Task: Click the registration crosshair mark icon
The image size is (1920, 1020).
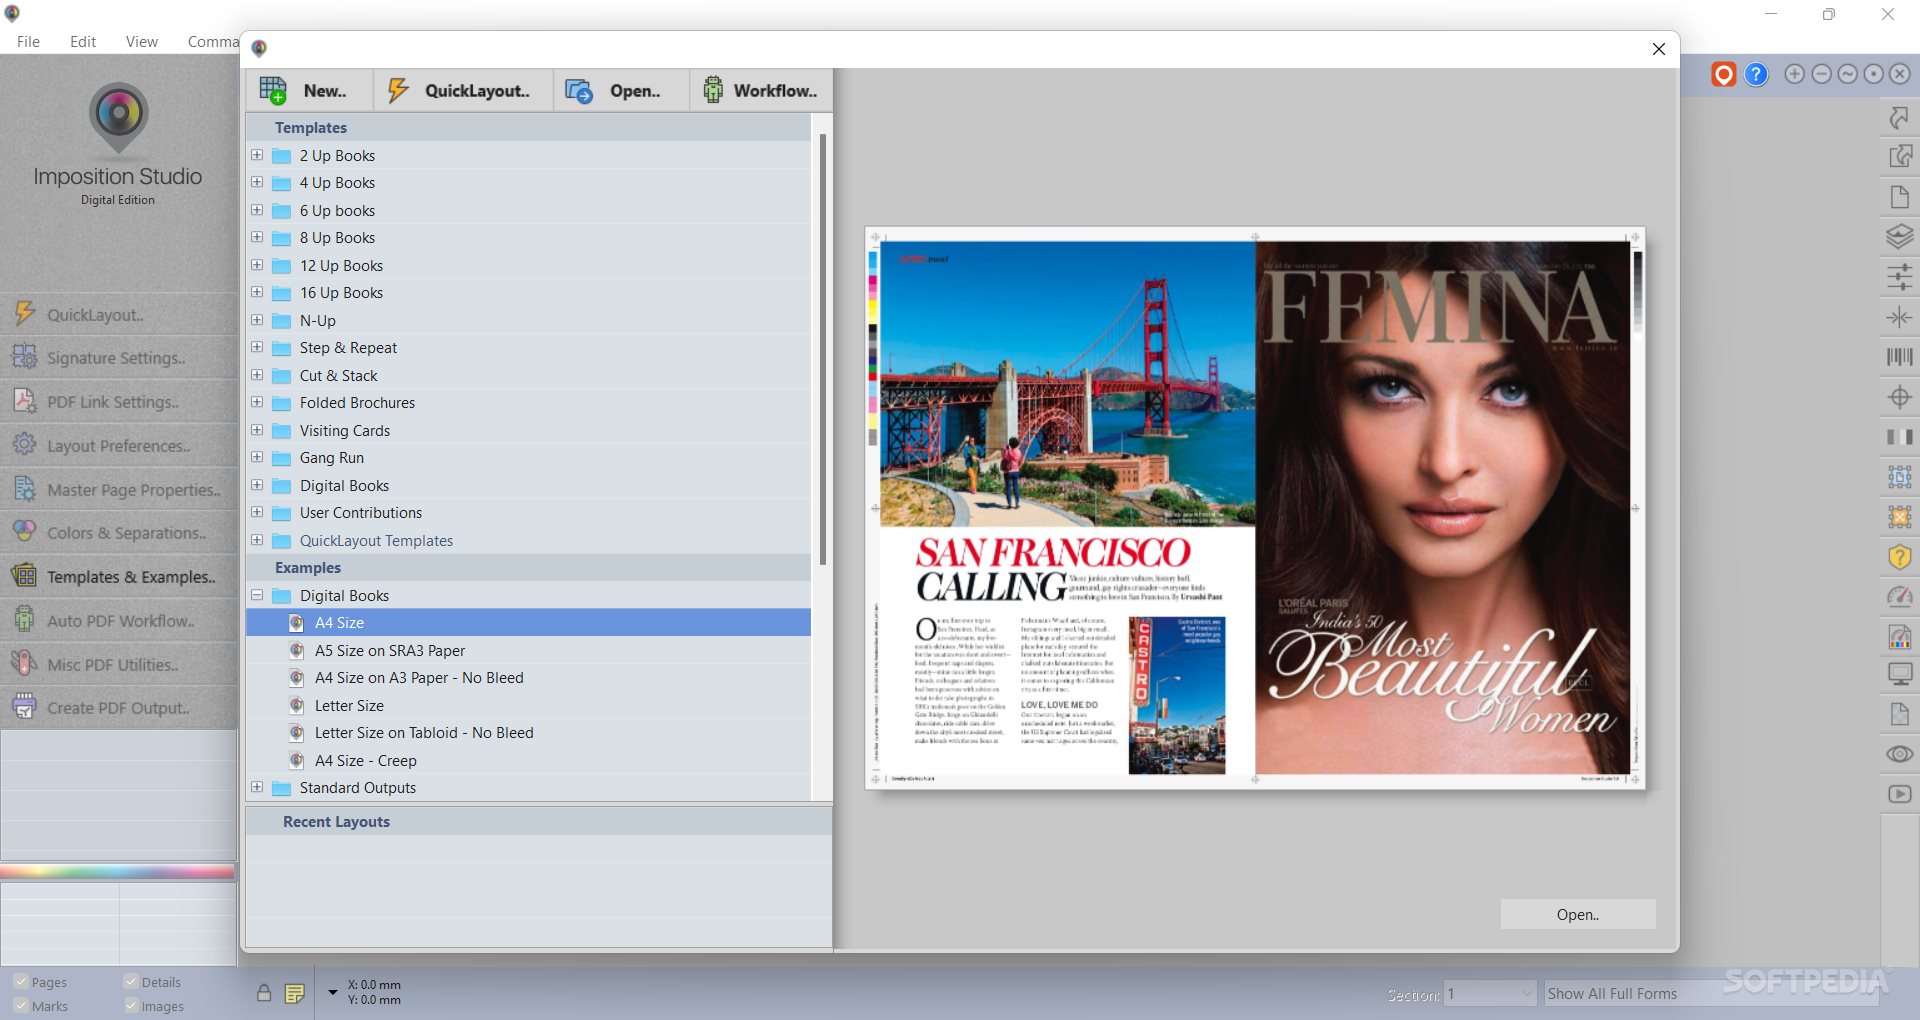Action: click(1899, 397)
